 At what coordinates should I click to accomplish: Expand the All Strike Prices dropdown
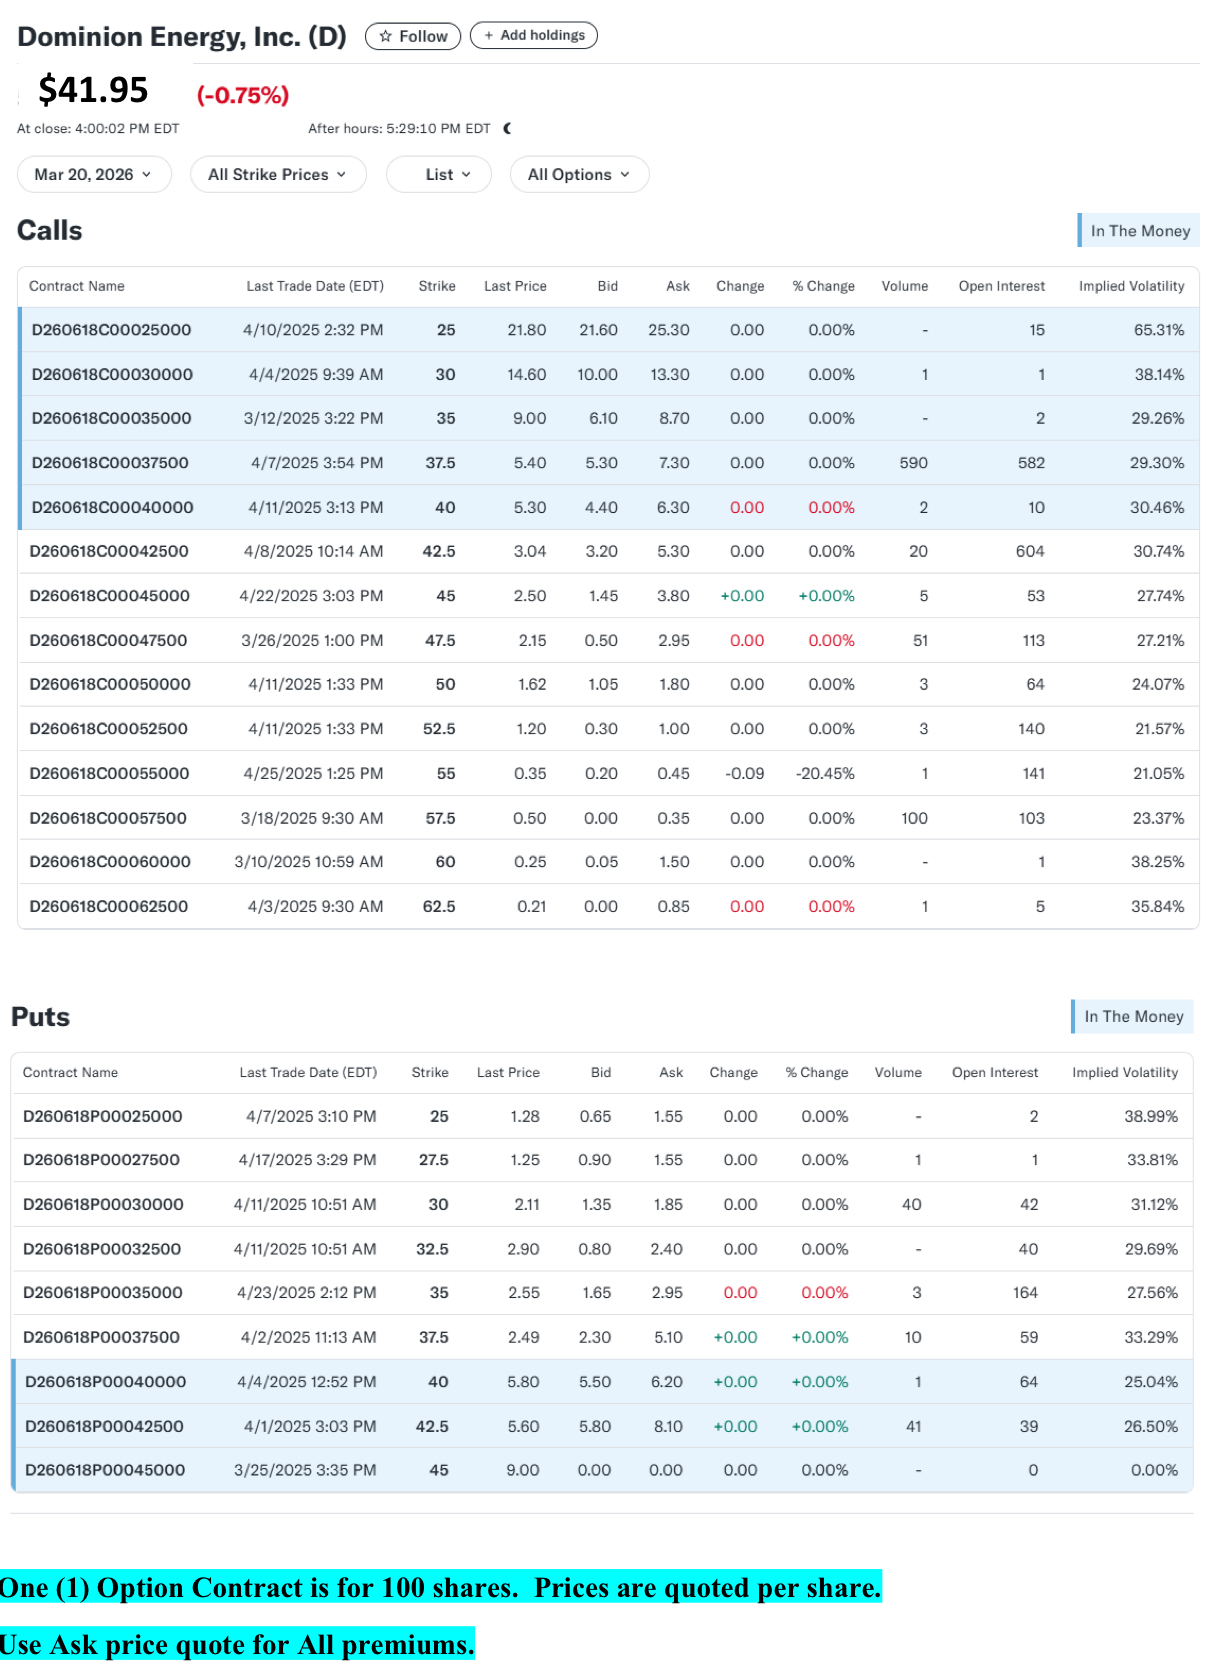click(x=278, y=174)
